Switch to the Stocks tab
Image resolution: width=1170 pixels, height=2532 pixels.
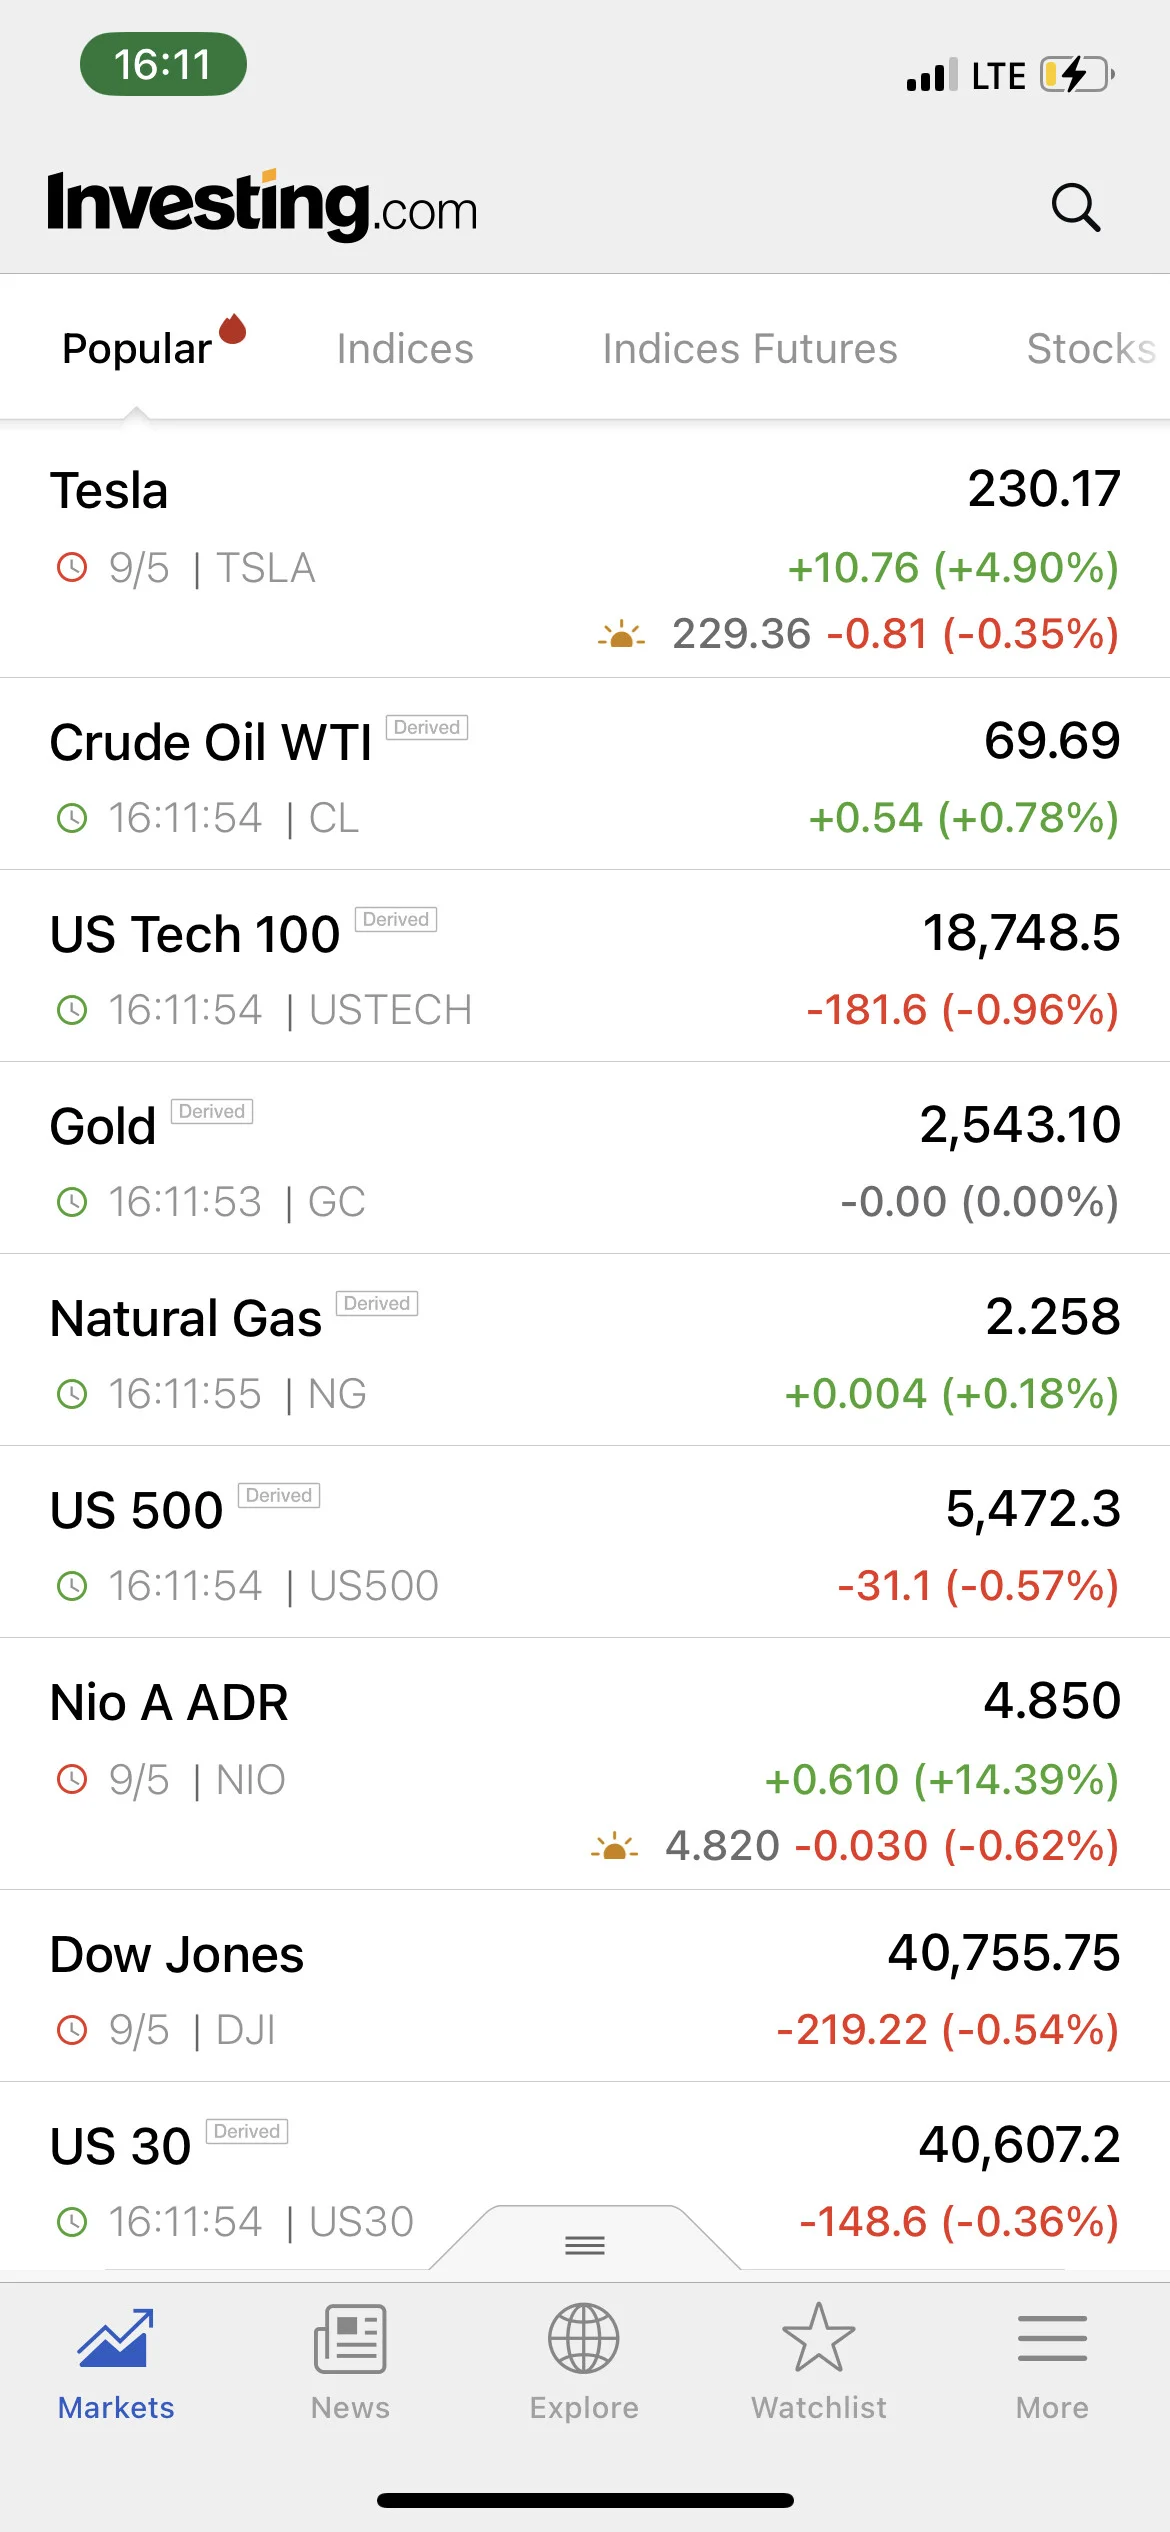[1092, 349]
